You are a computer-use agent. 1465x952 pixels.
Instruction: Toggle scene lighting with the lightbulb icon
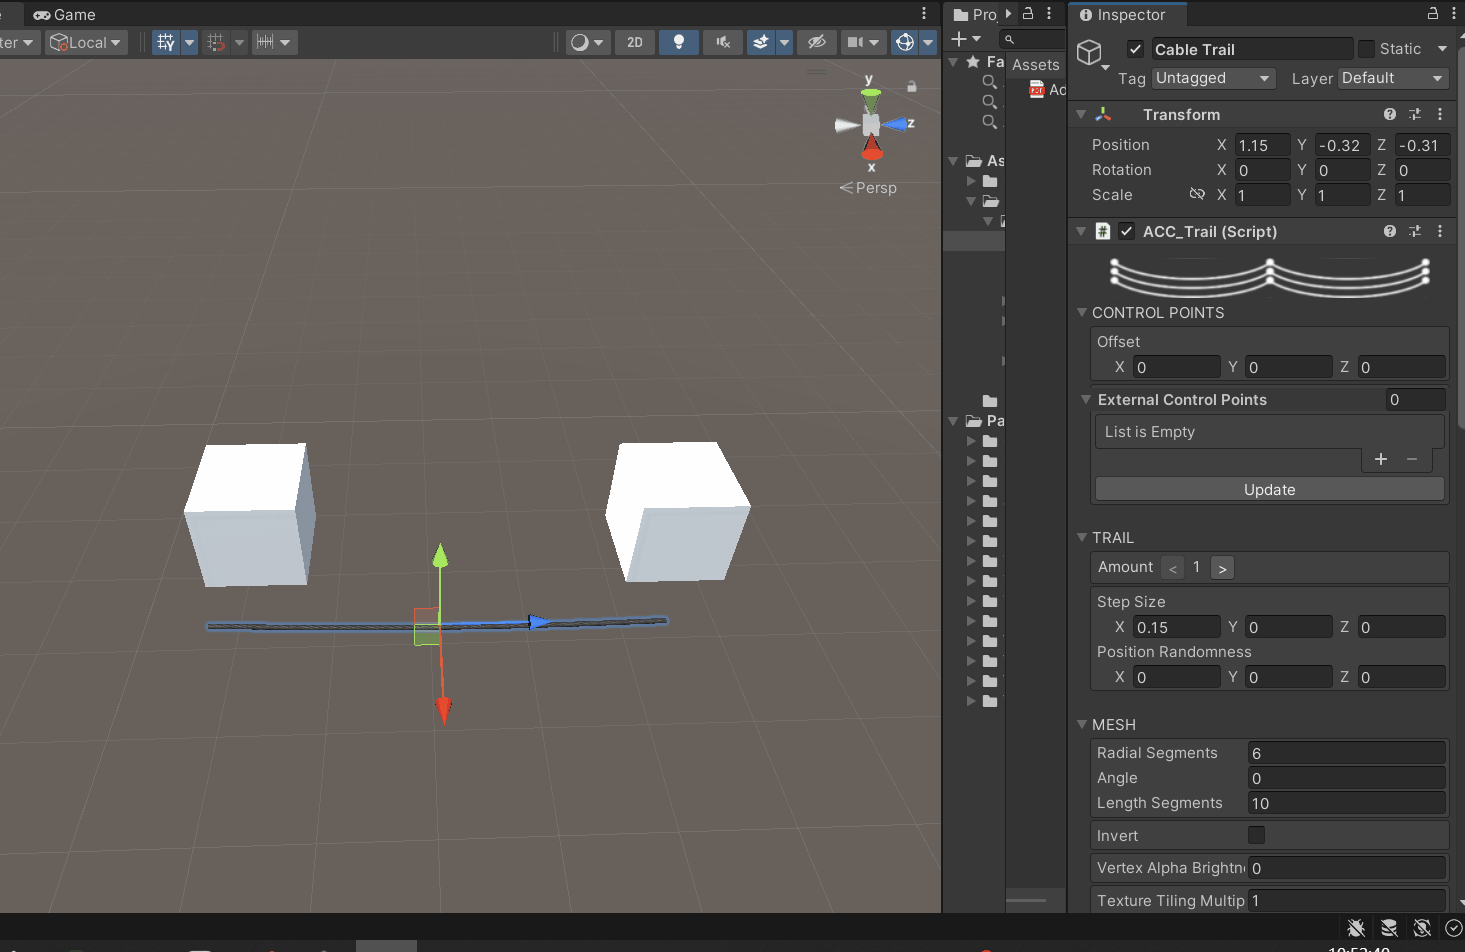tap(679, 42)
